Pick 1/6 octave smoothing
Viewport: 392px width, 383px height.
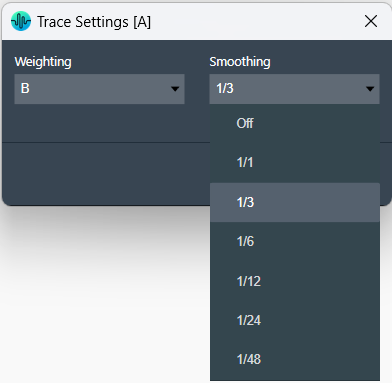point(295,241)
